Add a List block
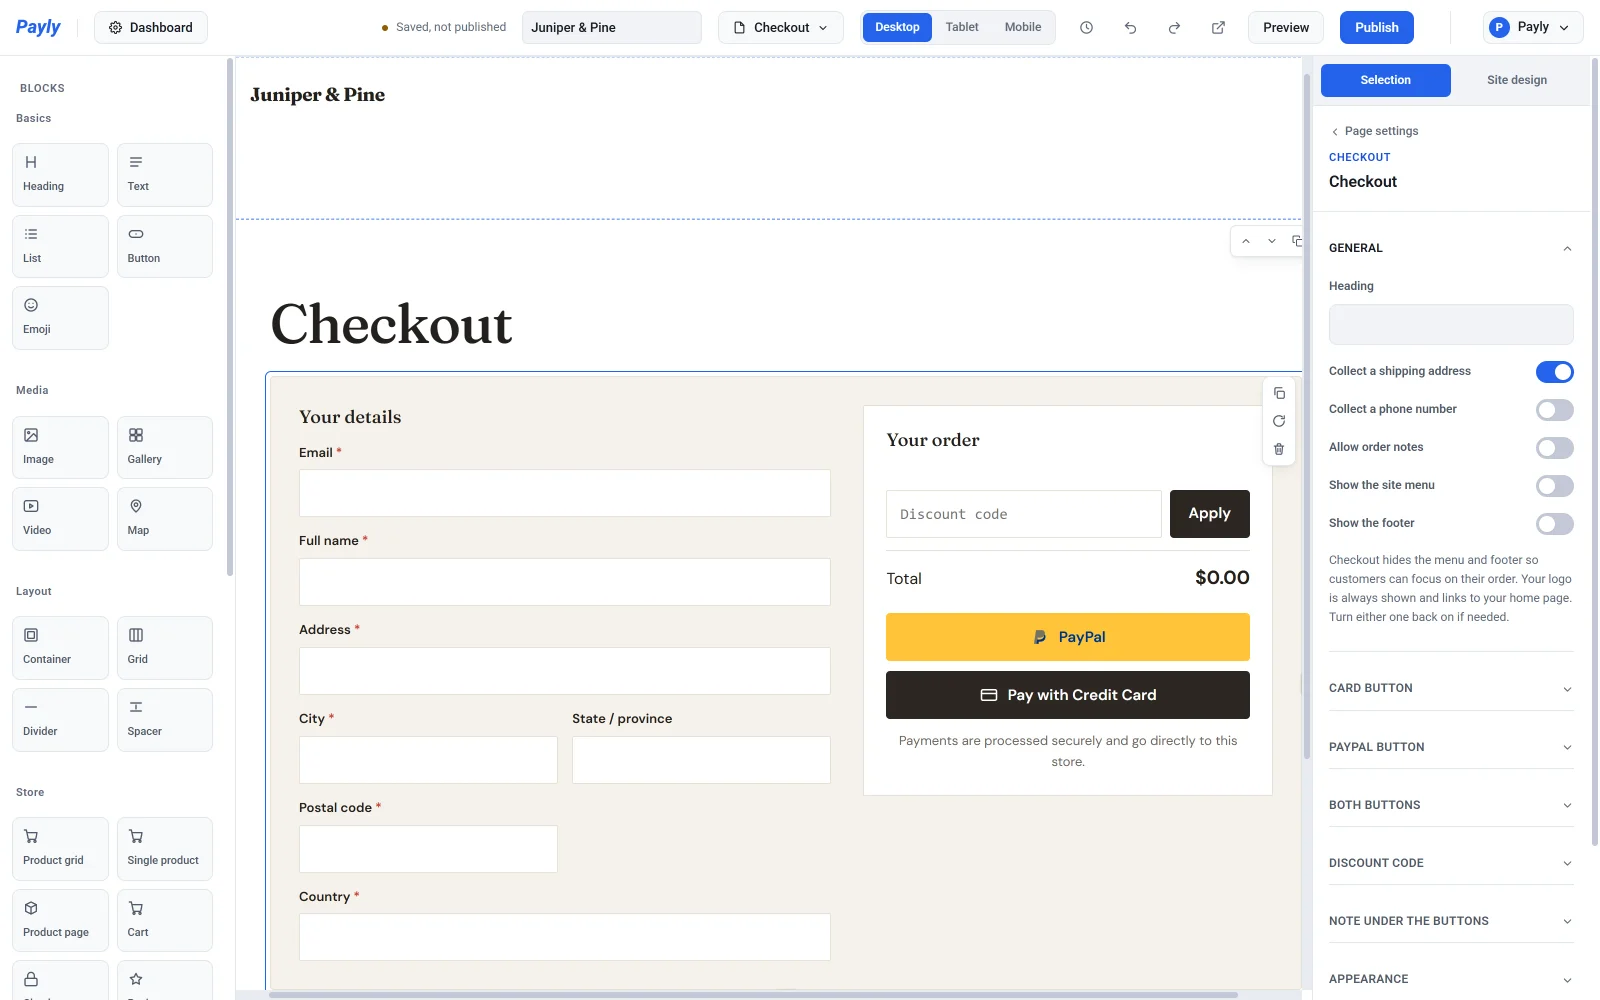This screenshot has height=1000, width=1600. pyautogui.click(x=60, y=246)
